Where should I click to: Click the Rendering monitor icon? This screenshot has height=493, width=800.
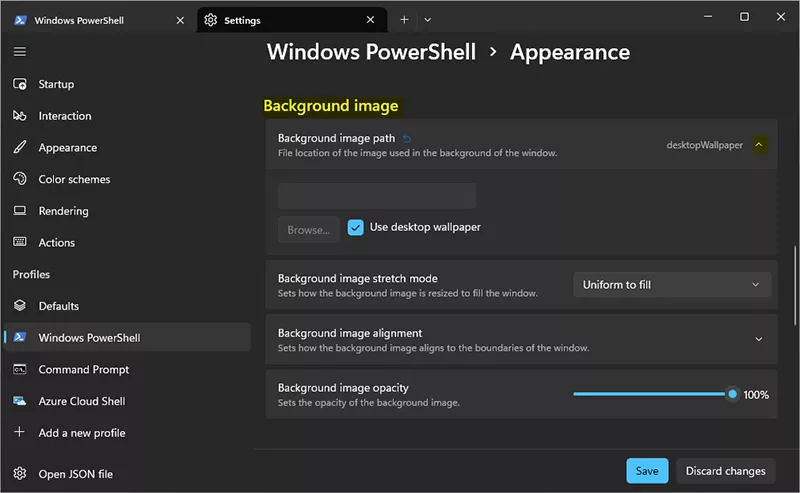[x=19, y=211]
